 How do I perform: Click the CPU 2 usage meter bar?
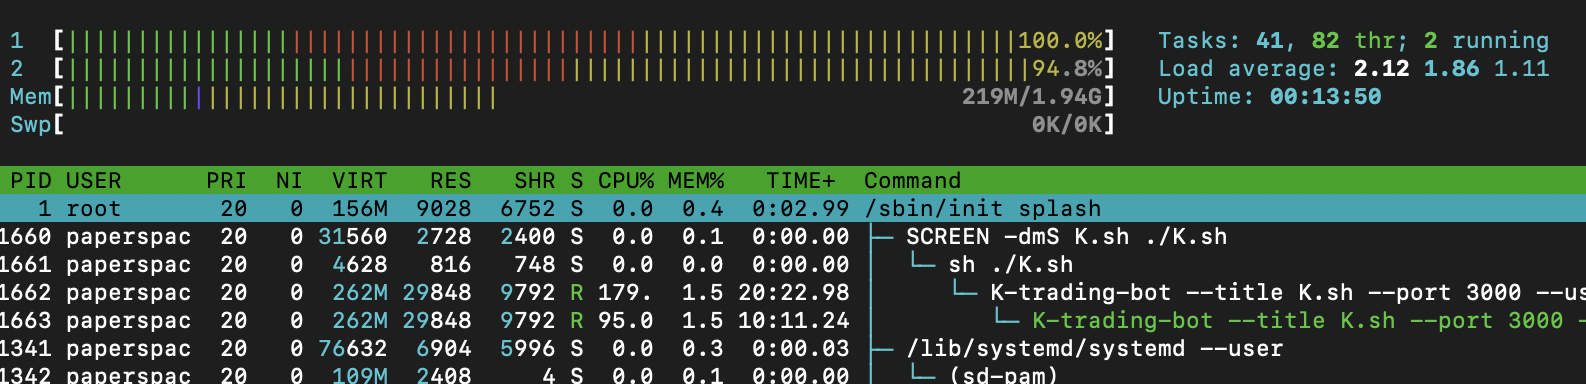[584, 69]
